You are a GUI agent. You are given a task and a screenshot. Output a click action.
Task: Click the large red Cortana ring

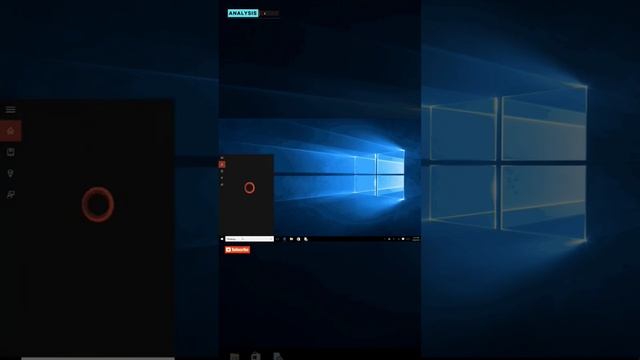click(98, 204)
